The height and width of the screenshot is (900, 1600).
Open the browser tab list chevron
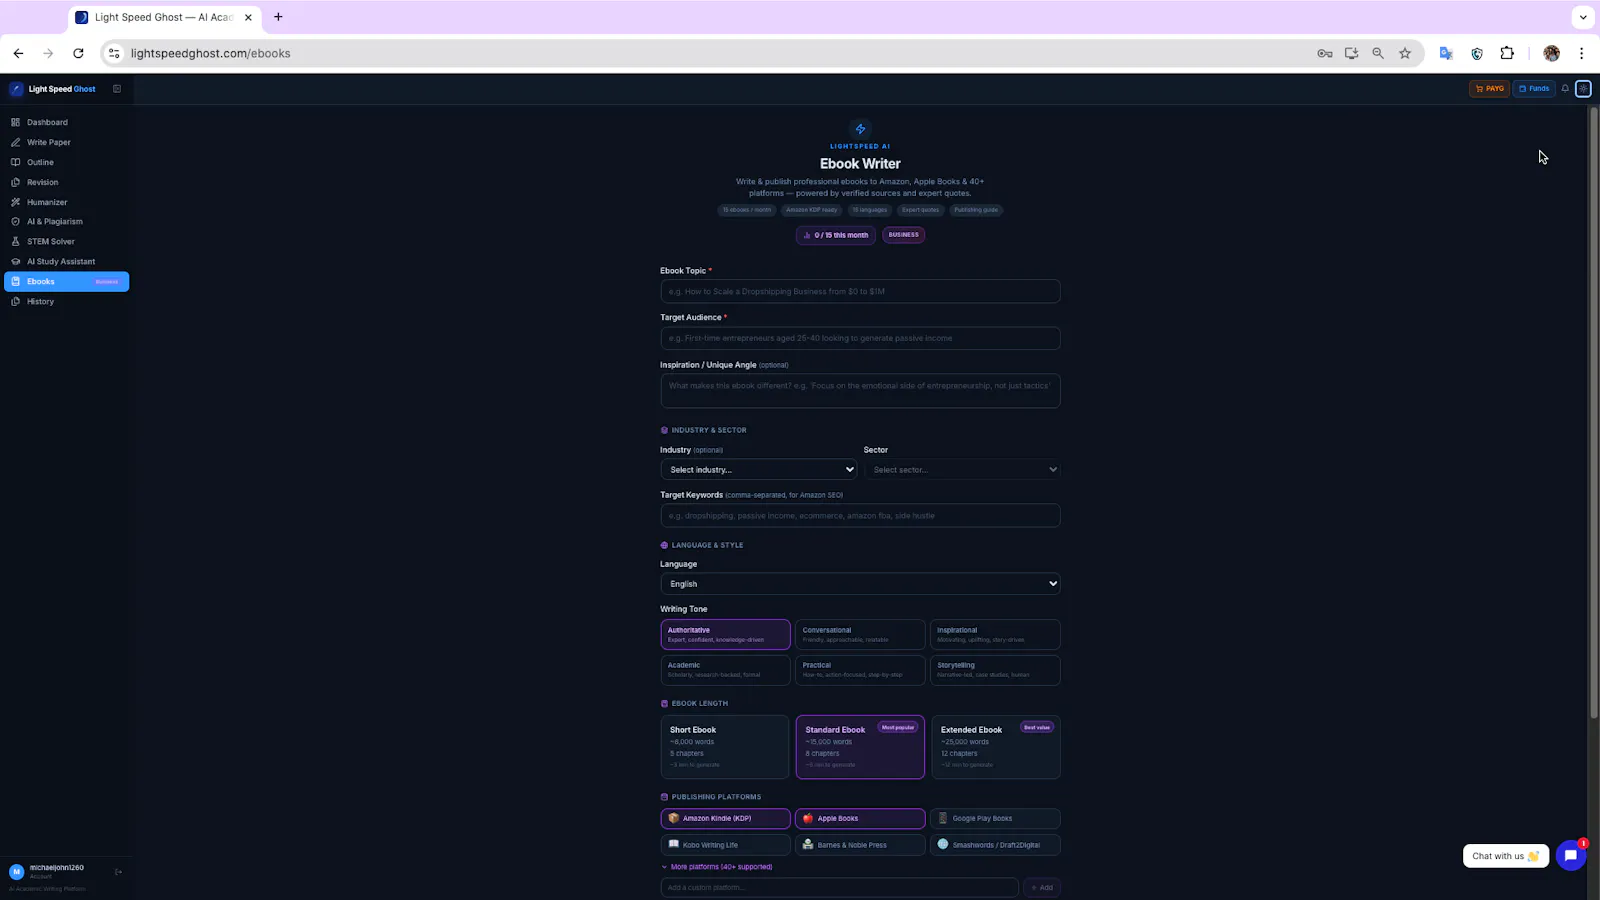pyautogui.click(x=1582, y=17)
